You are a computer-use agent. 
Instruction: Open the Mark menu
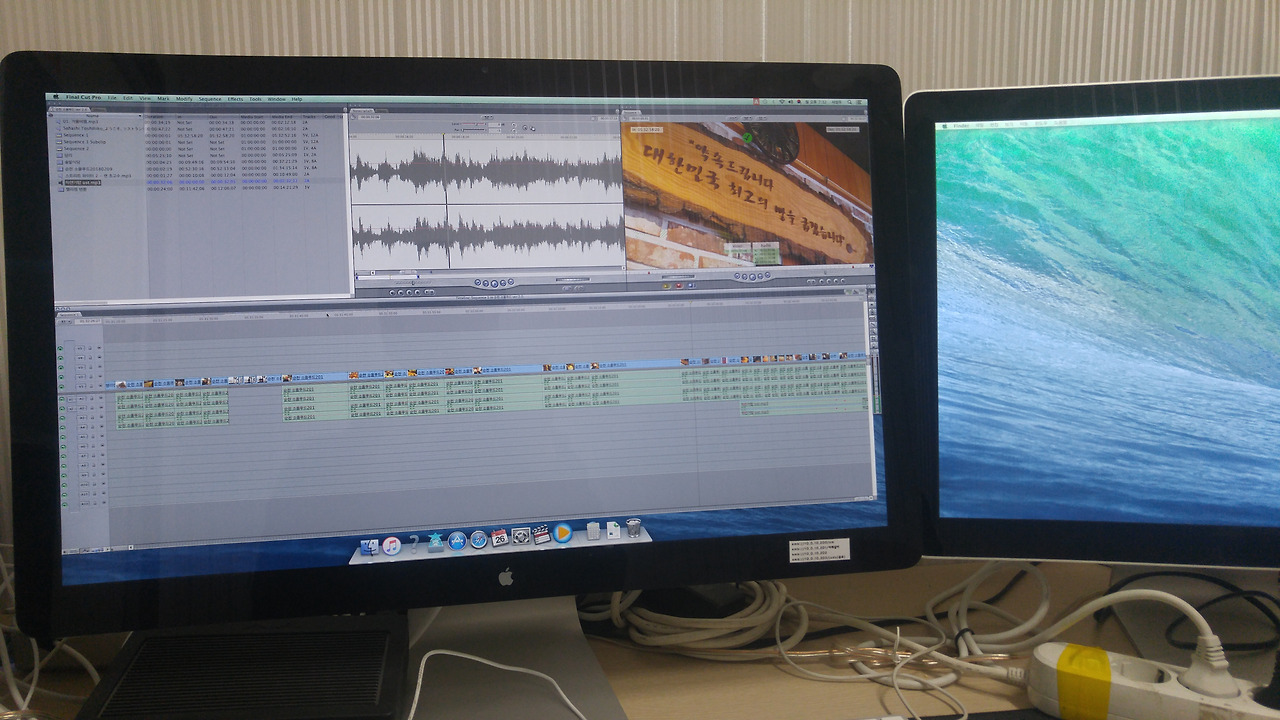[x=163, y=98]
